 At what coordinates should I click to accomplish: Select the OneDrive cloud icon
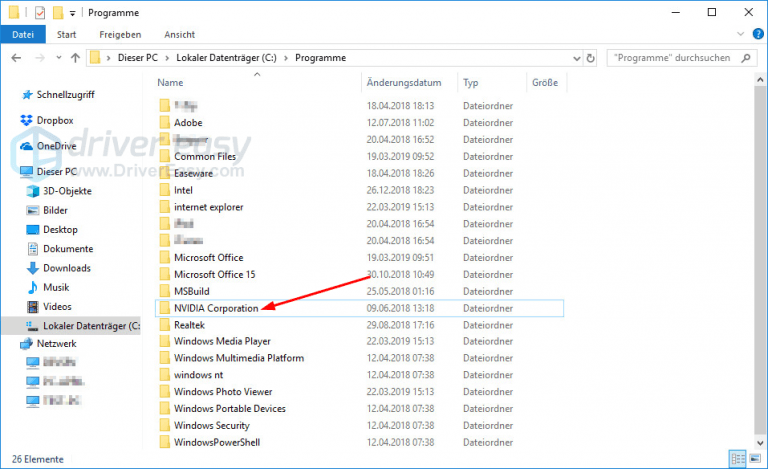point(26,146)
